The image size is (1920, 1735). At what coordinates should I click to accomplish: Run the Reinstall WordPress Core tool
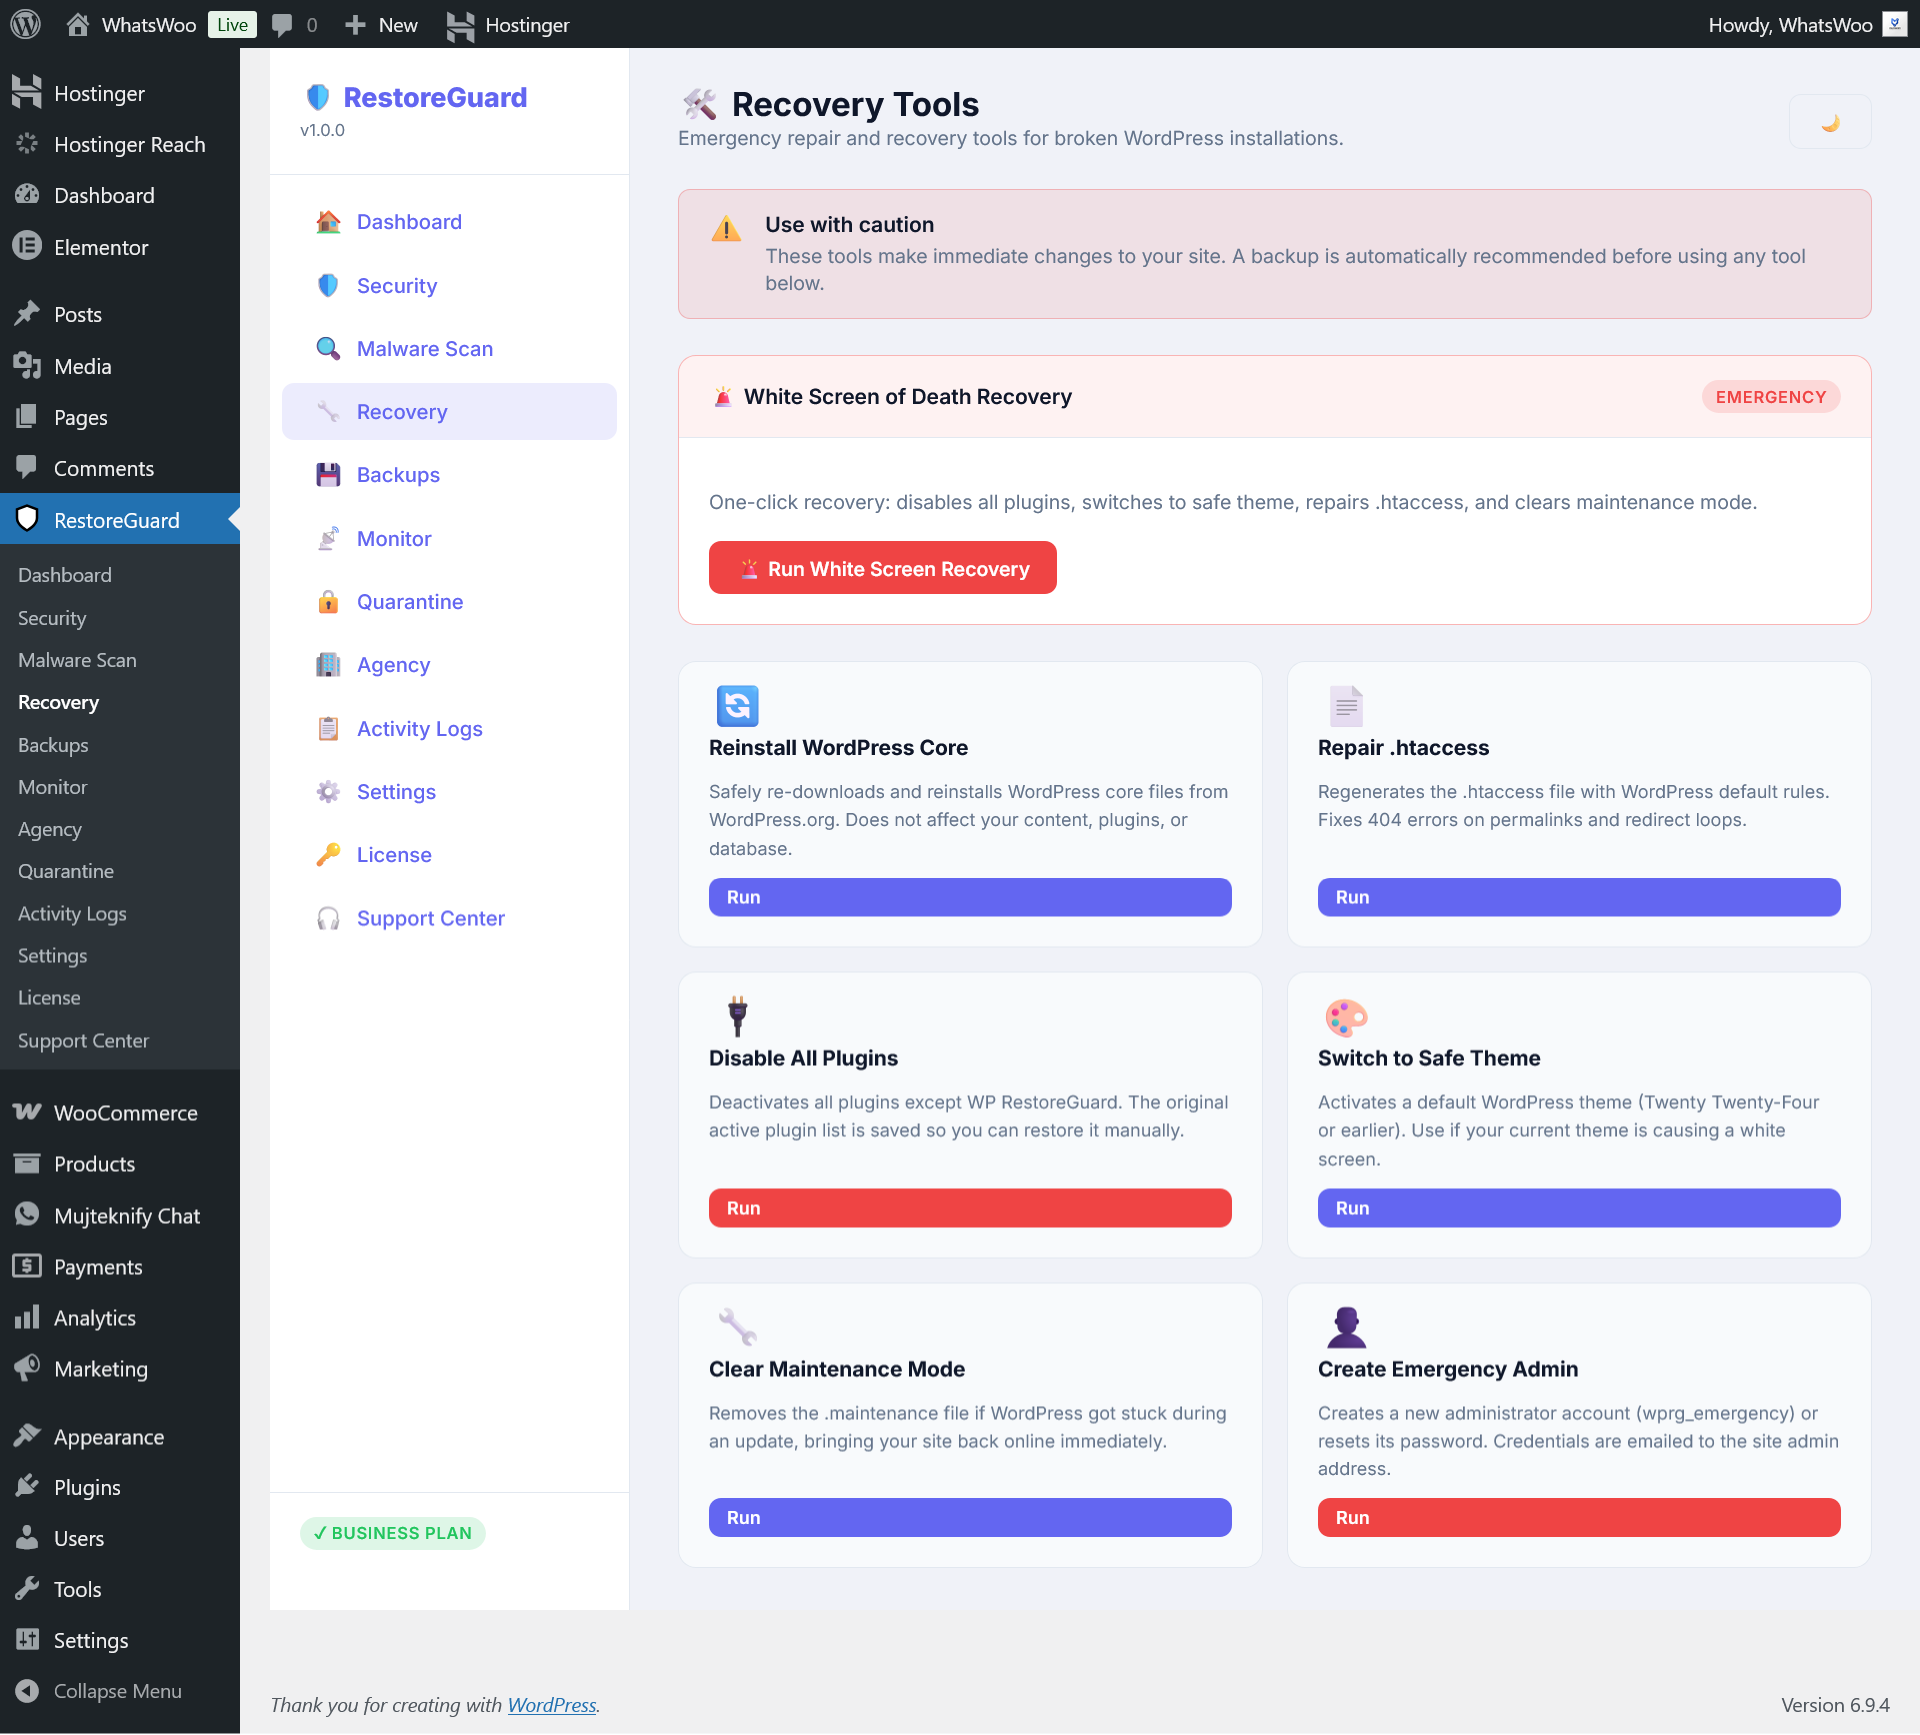pyautogui.click(x=970, y=898)
